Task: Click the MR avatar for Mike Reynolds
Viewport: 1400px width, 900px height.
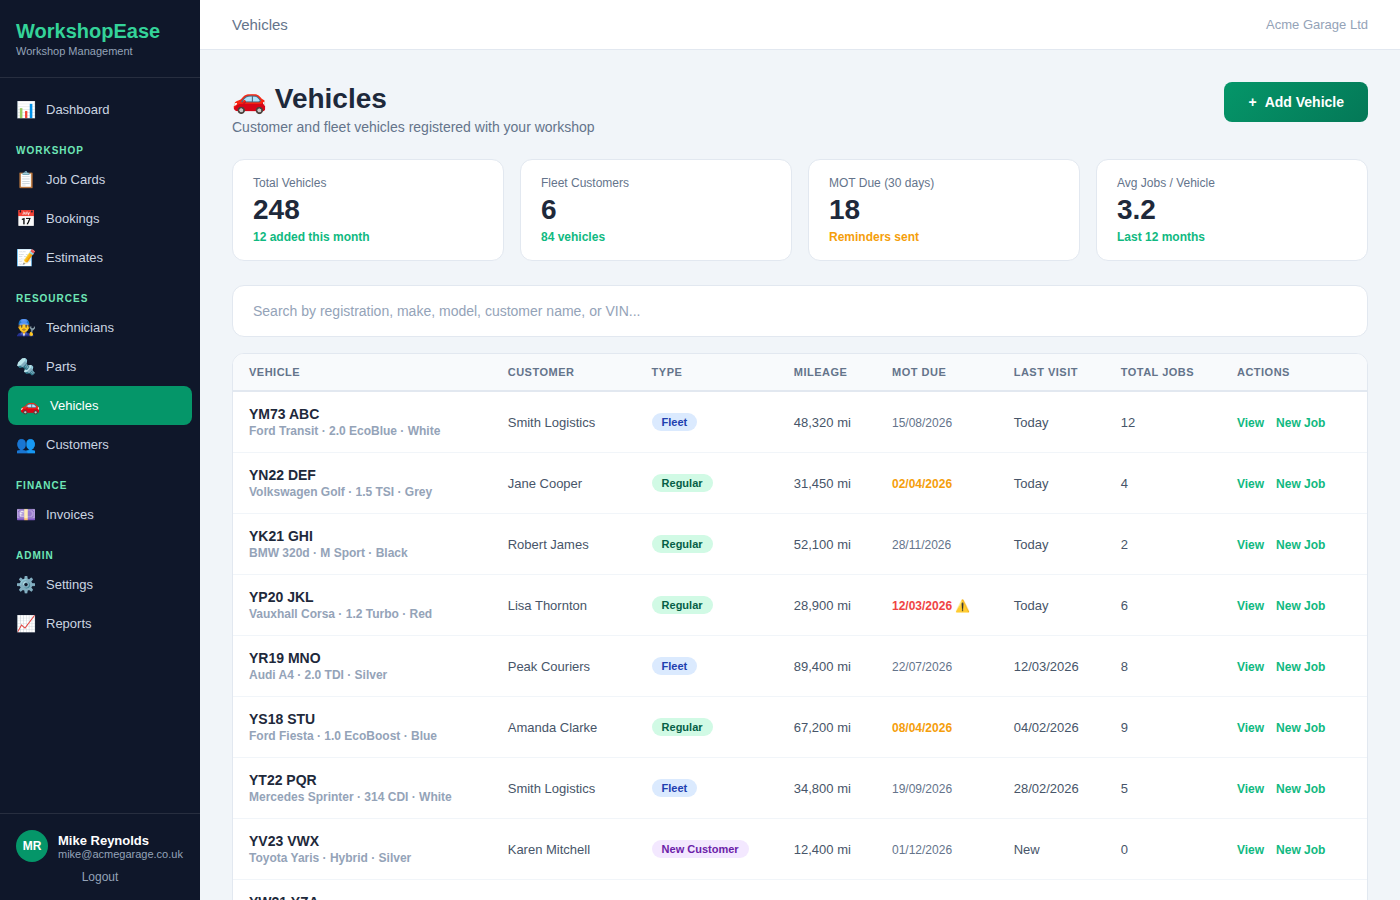Action: pyautogui.click(x=31, y=846)
